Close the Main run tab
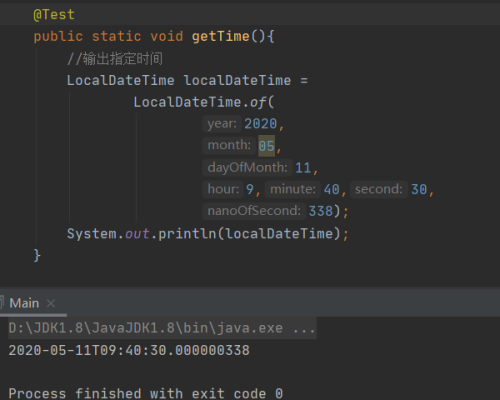500x400 pixels. (51, 303)
